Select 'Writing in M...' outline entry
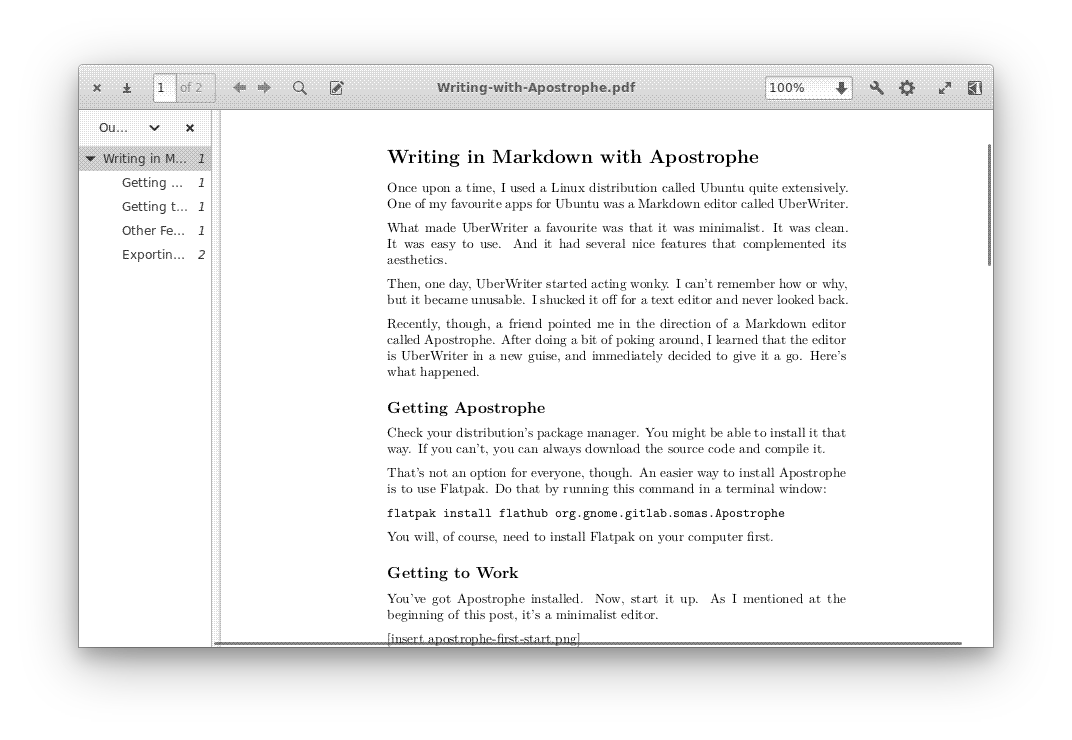The image size is (1072, 740). pos(145,159)
